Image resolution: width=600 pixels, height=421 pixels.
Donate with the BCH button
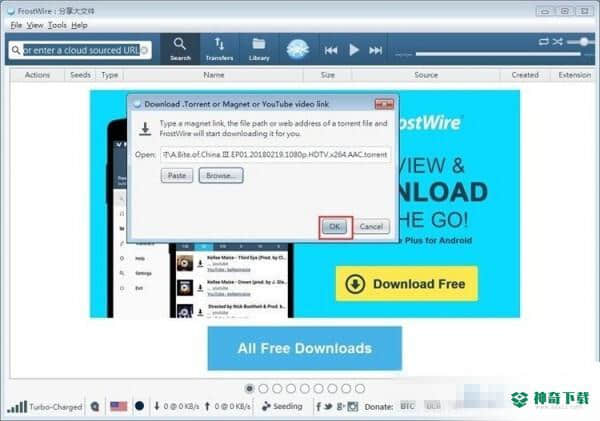point(433,406)
